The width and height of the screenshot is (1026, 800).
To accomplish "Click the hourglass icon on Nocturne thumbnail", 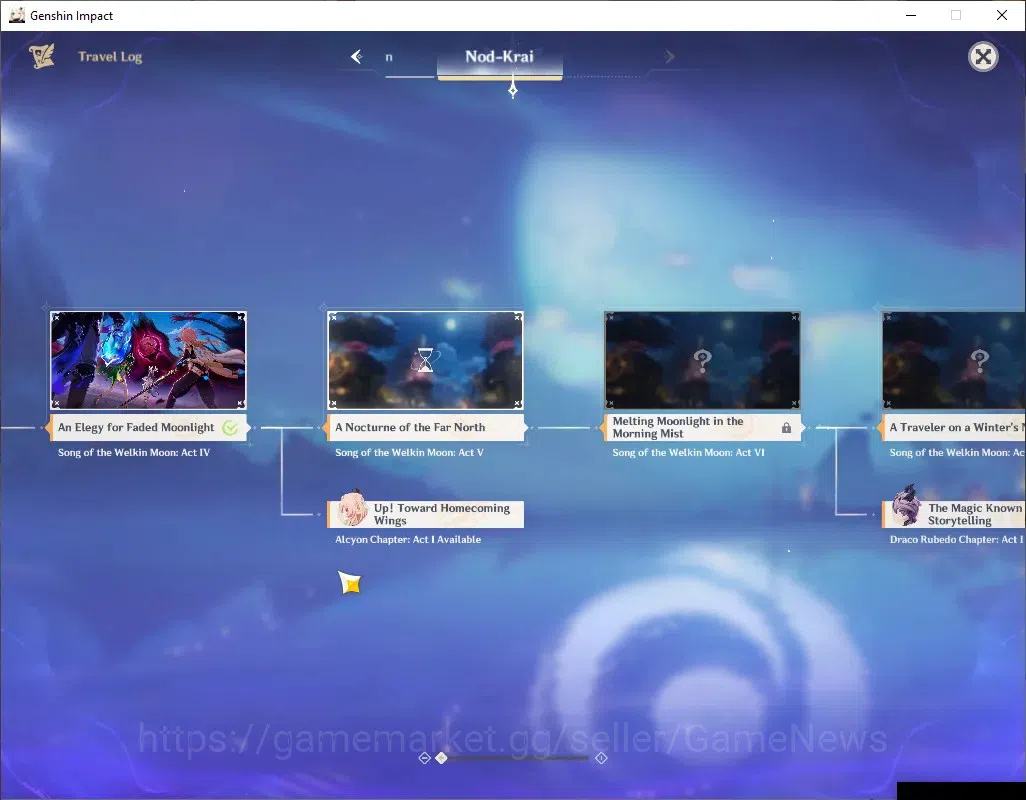I will click(425, 360).
